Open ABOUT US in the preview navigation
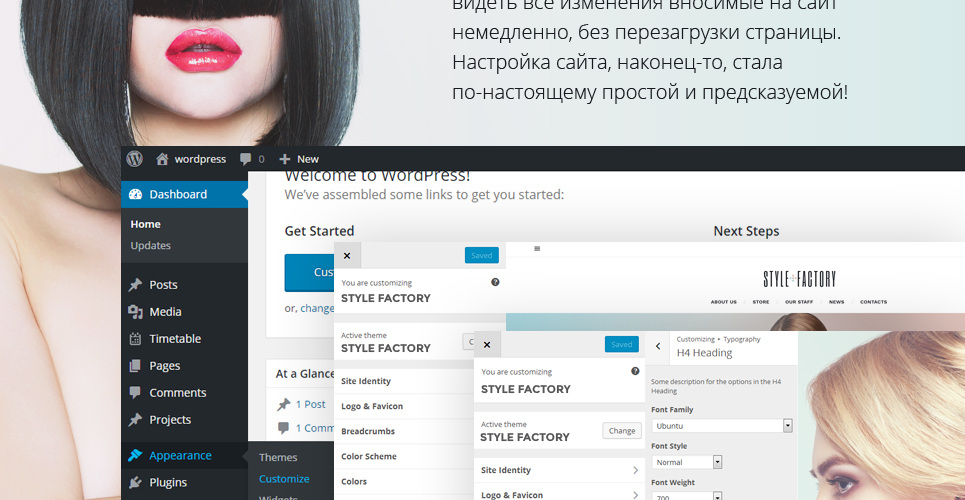Image resolution: width=965 pixels, height=500 pixels. (x=723, y=302)
